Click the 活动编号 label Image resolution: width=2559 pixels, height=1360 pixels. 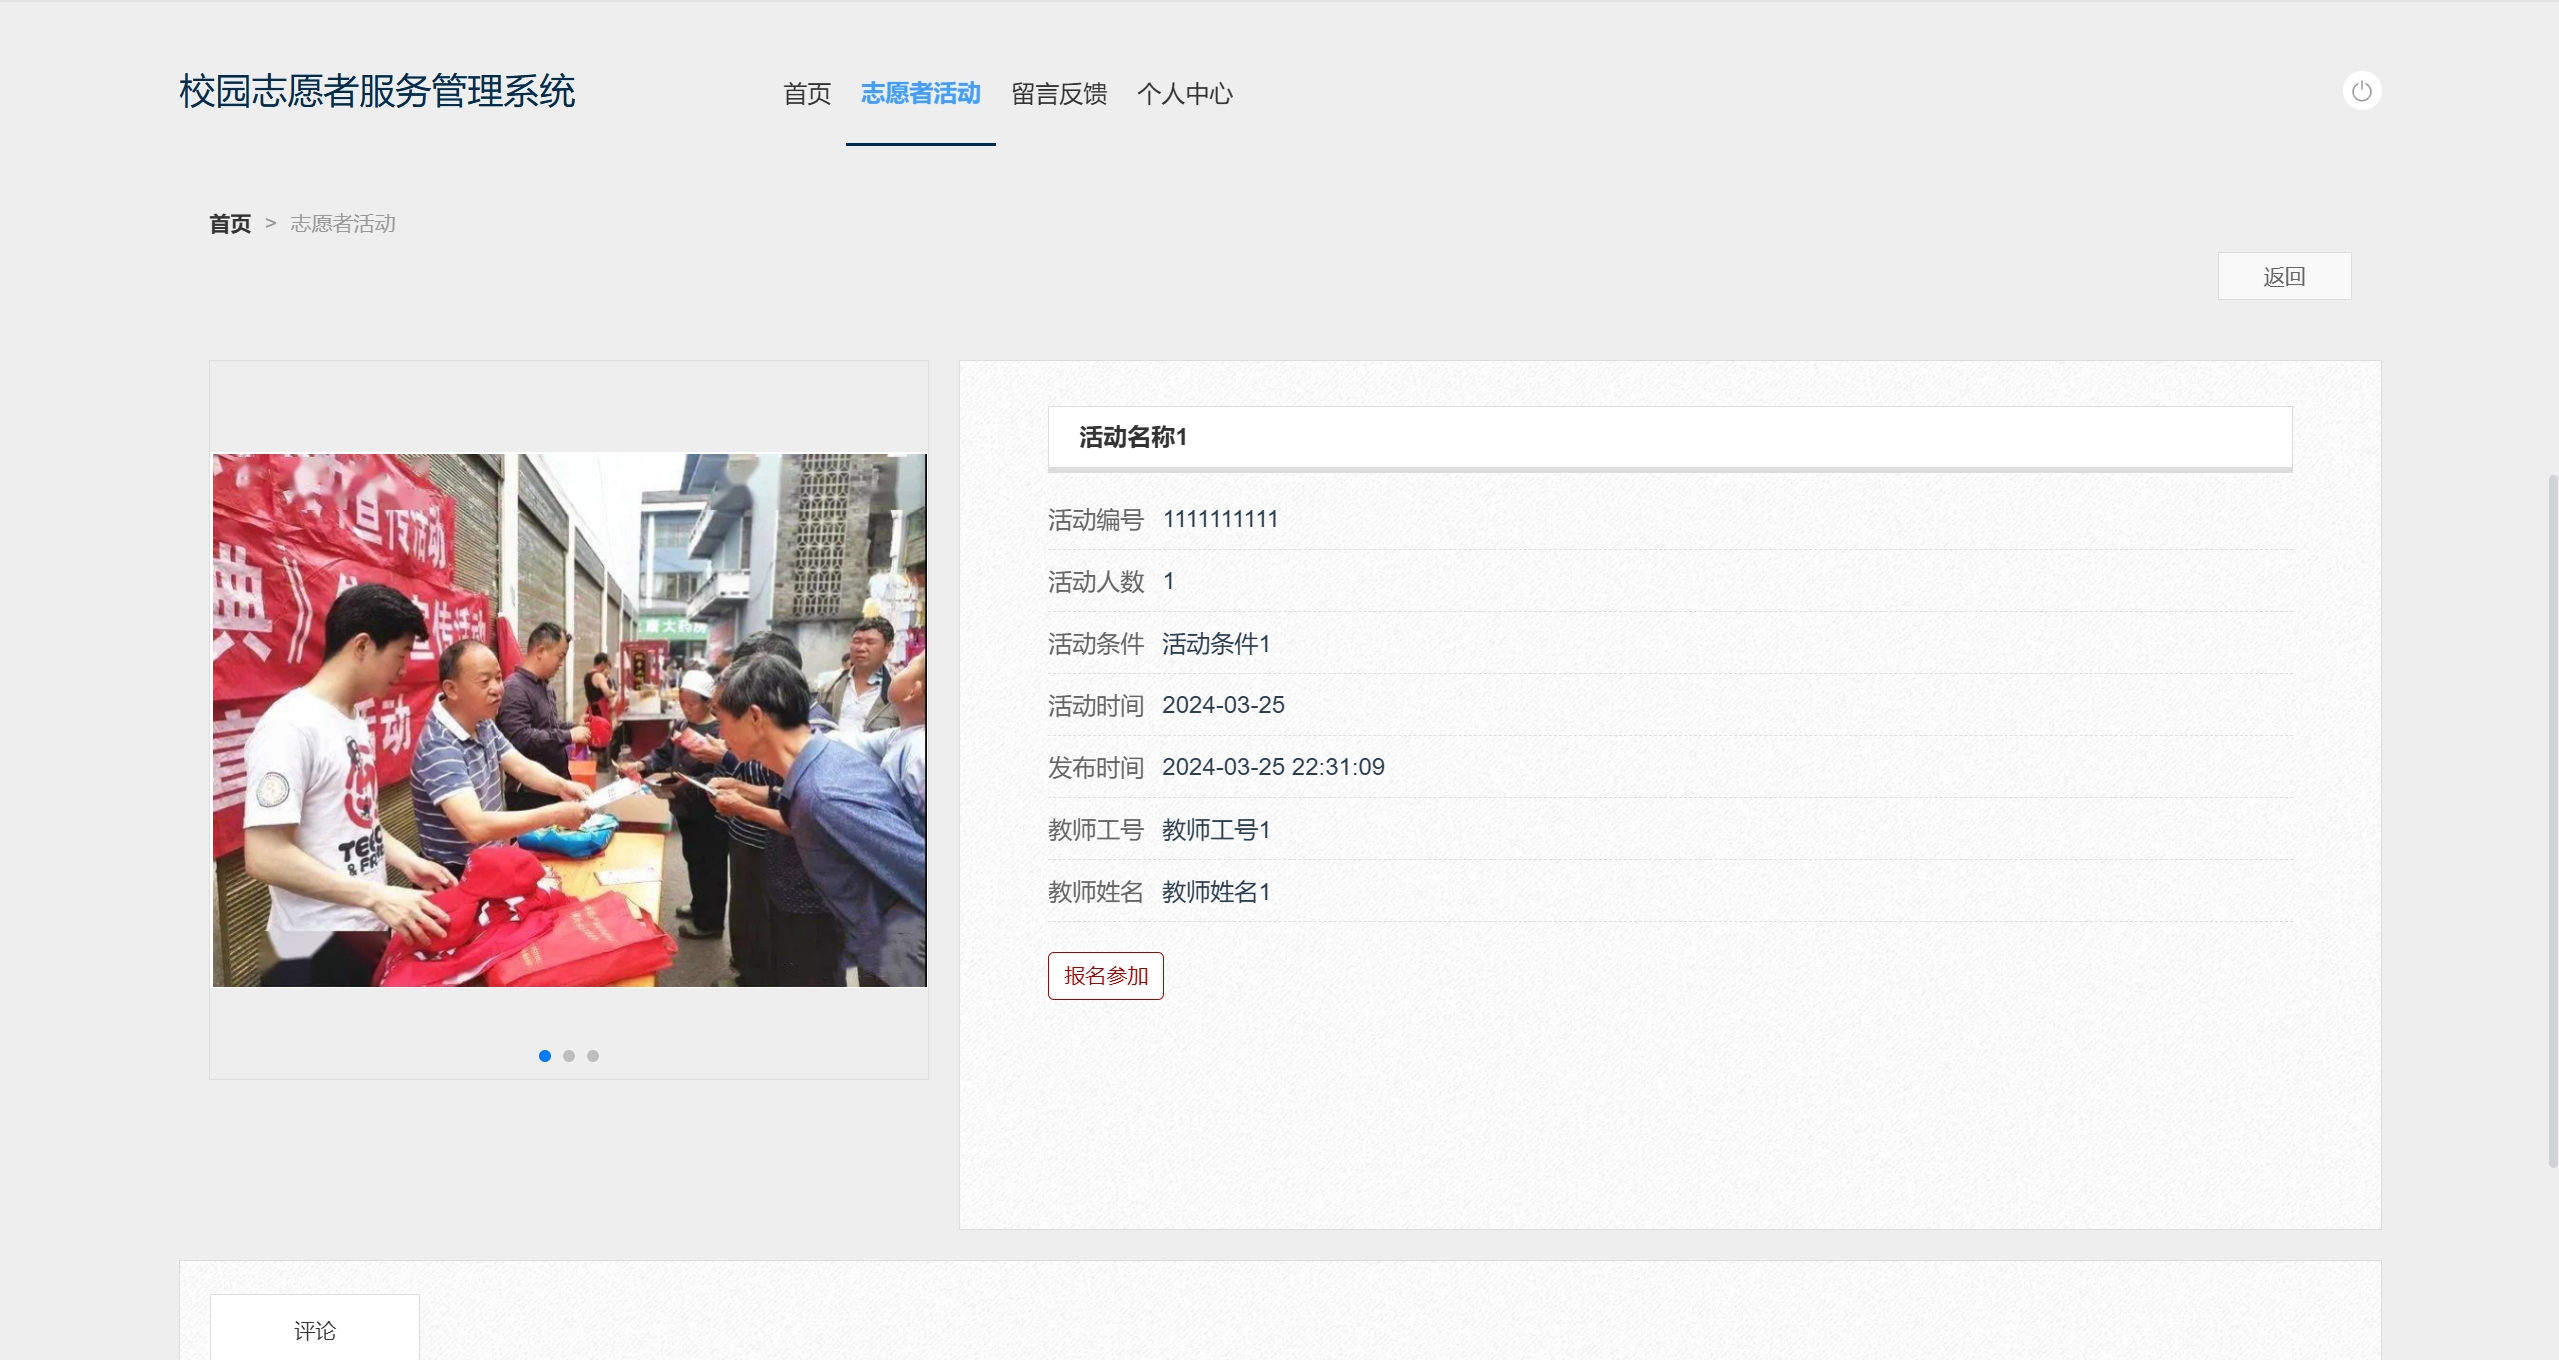point(1096,520)
